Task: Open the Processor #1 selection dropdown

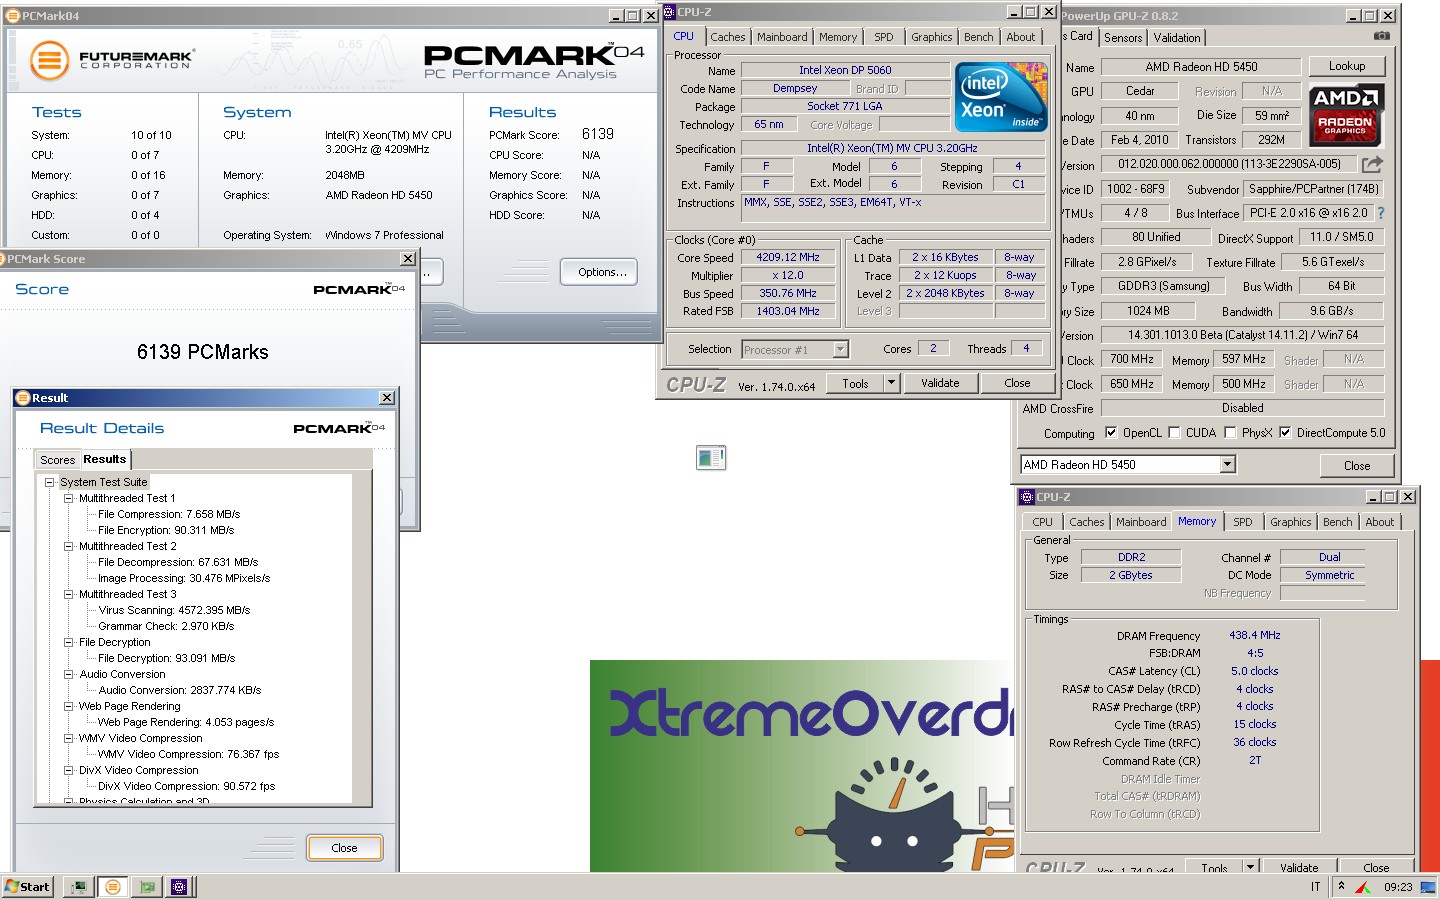Action: point(840,349)
